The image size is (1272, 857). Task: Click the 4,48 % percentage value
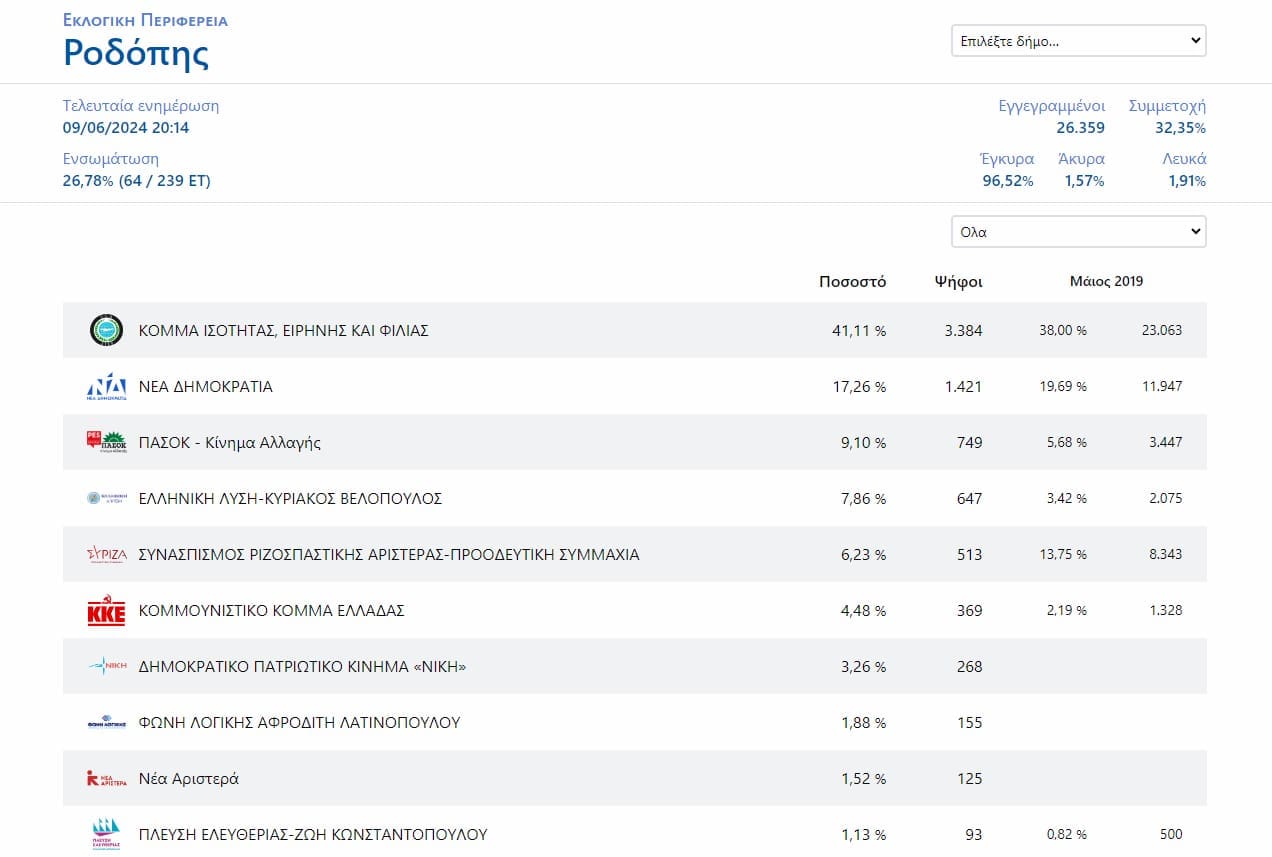point(863,610)
